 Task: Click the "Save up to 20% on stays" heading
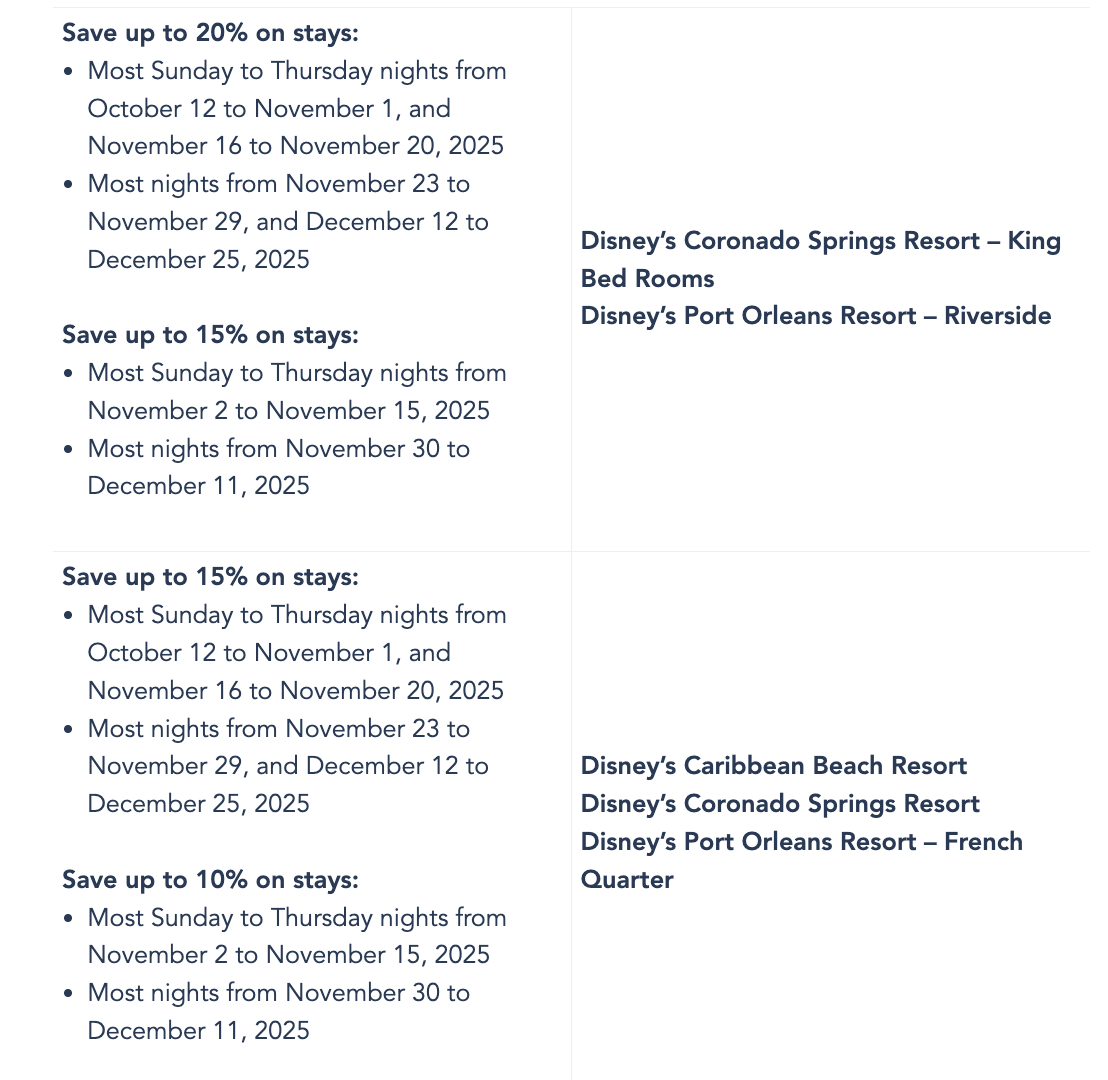(210, 33)
